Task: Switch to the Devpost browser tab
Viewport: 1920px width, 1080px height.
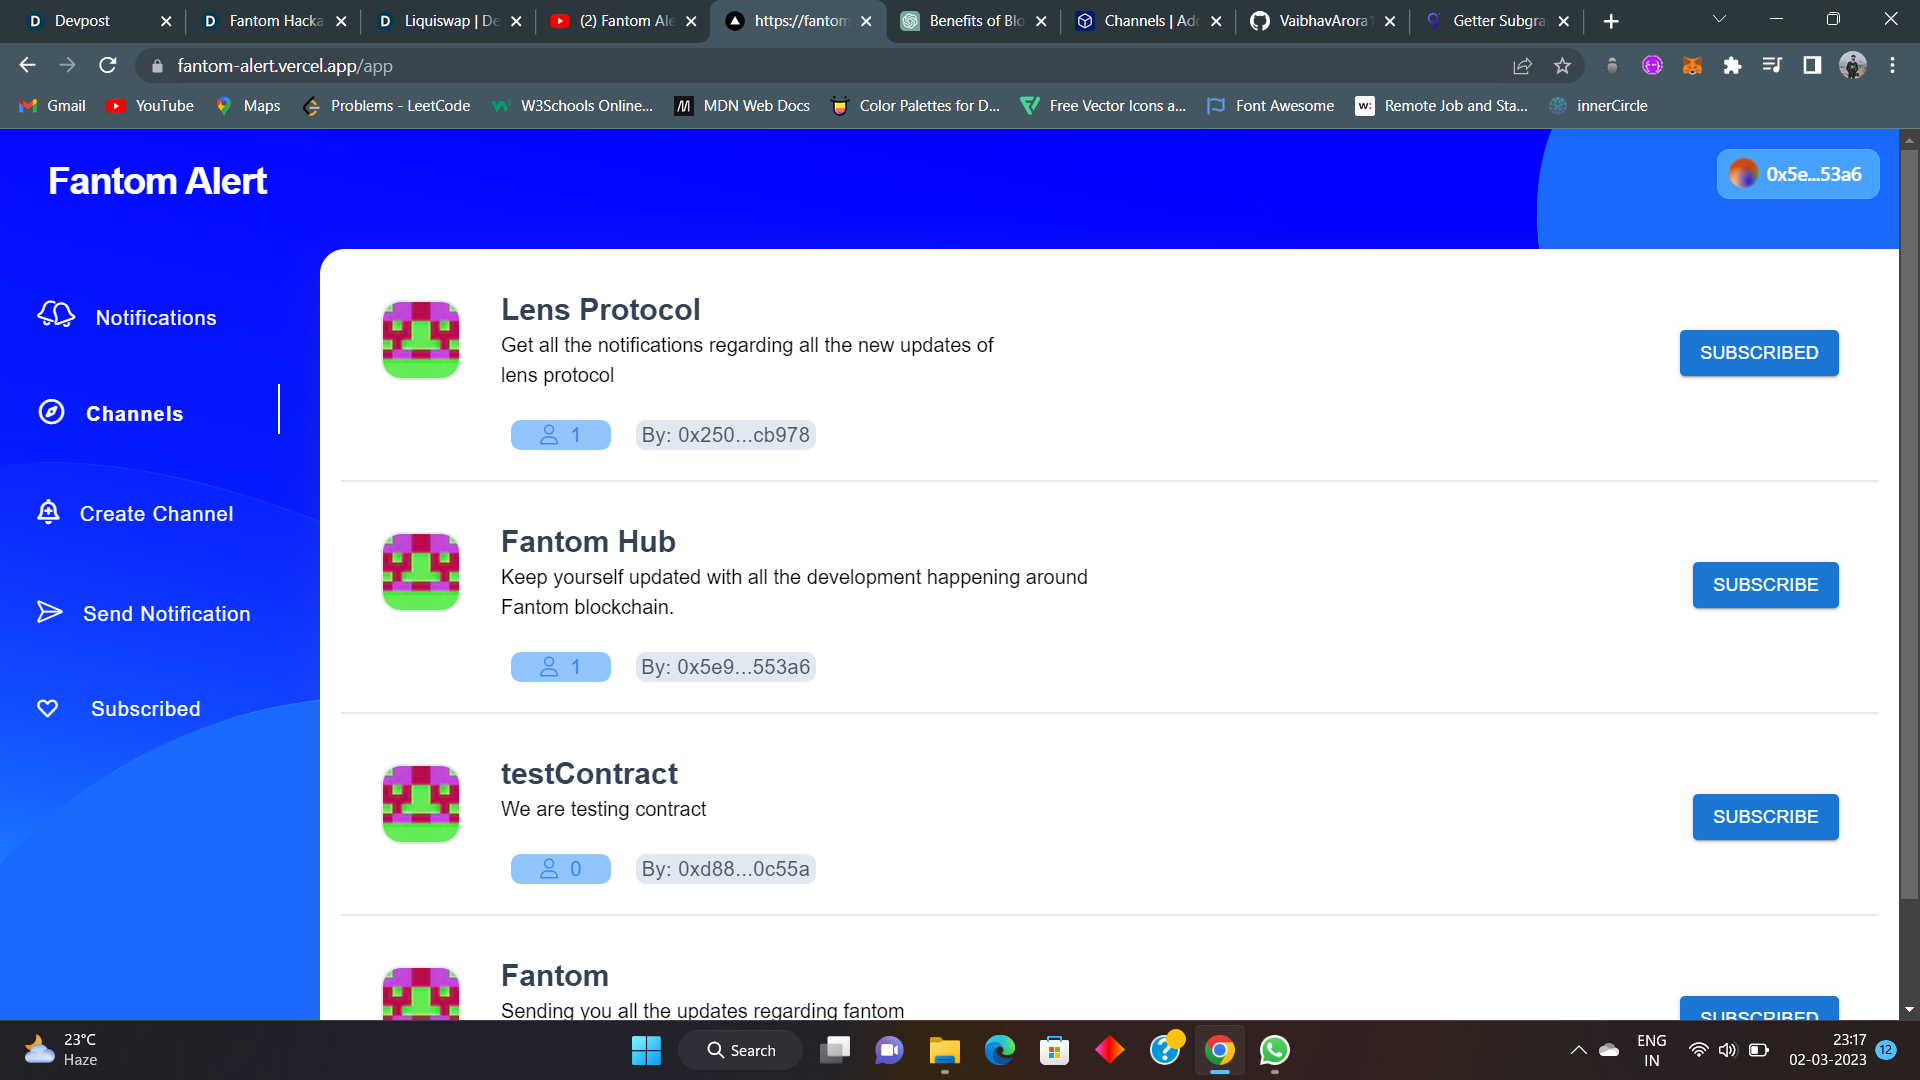Action: tap(82, 21)
